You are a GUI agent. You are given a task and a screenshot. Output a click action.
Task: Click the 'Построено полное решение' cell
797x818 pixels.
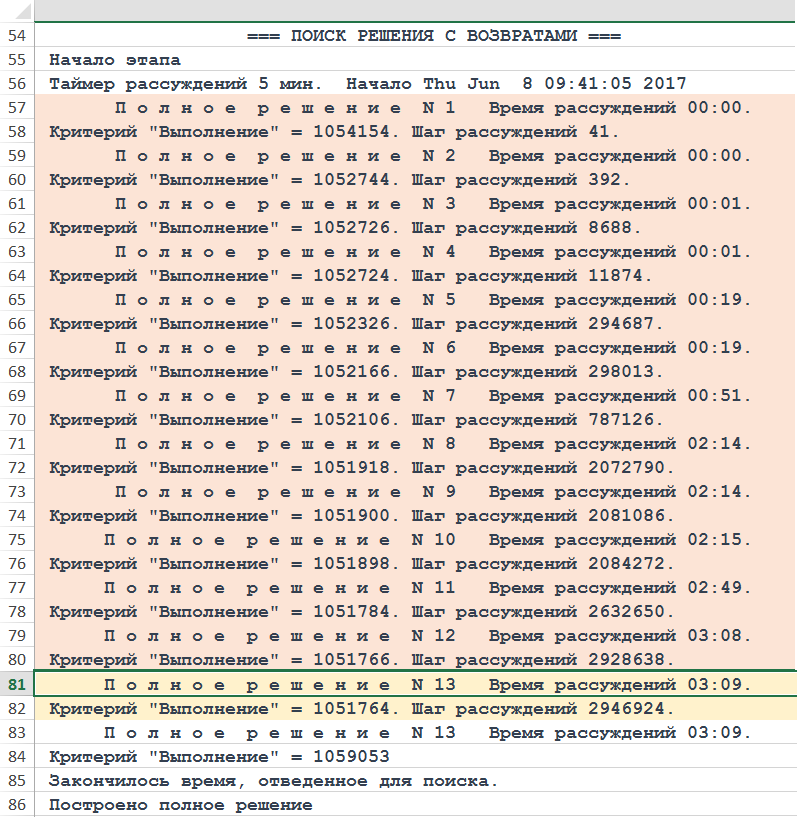[x=180, y=805]
